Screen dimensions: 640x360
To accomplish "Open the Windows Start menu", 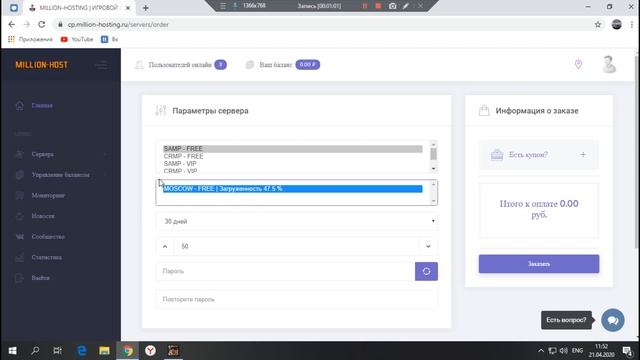I will 12,351.
